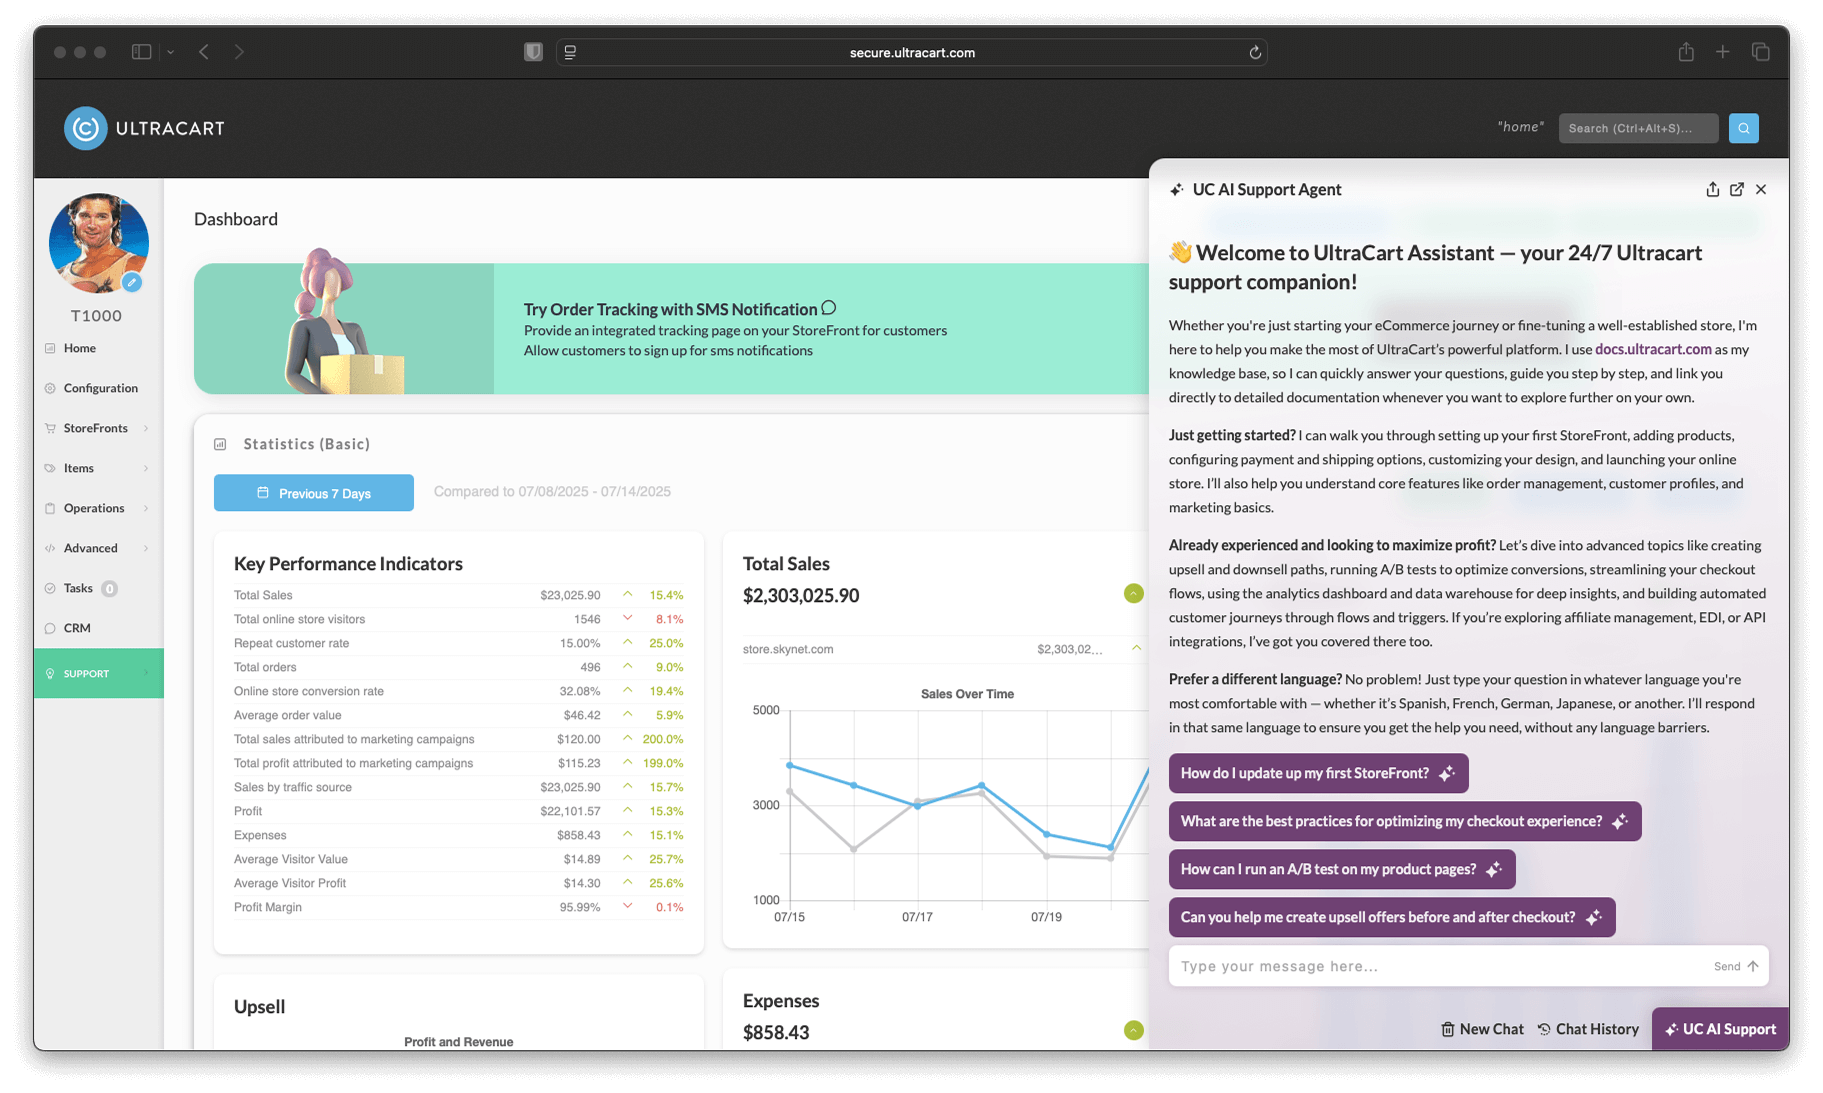Click the Profit Margin row value 95.99%

tap(580, 907)
